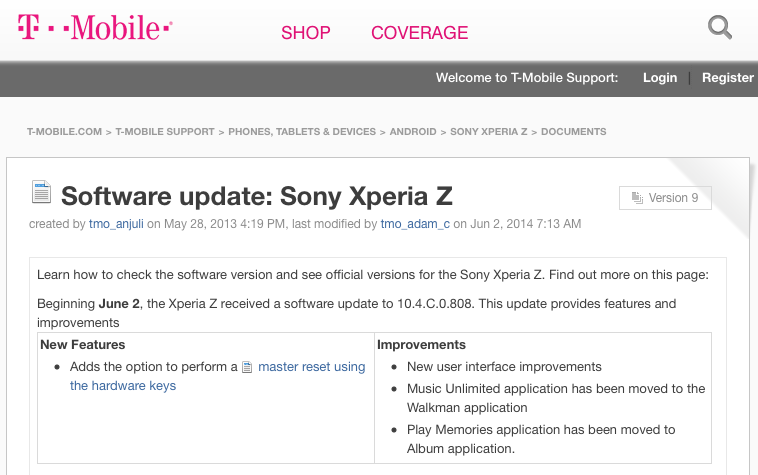The image size is (758, 475).
Task: Click the document icon before master reset link
Action: [x=248, y=367]
